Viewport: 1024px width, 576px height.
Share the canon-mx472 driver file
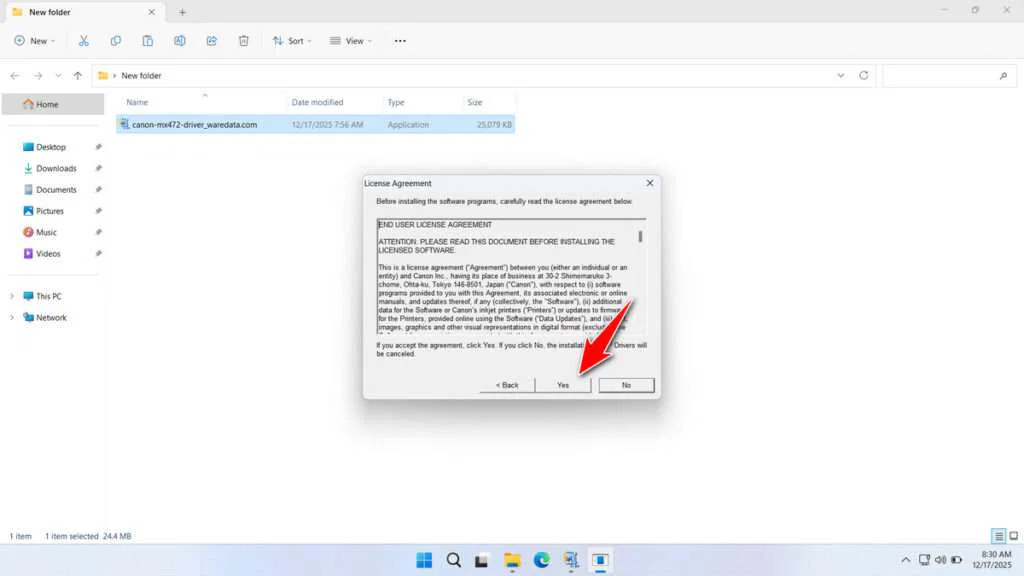tap(211, 40)
